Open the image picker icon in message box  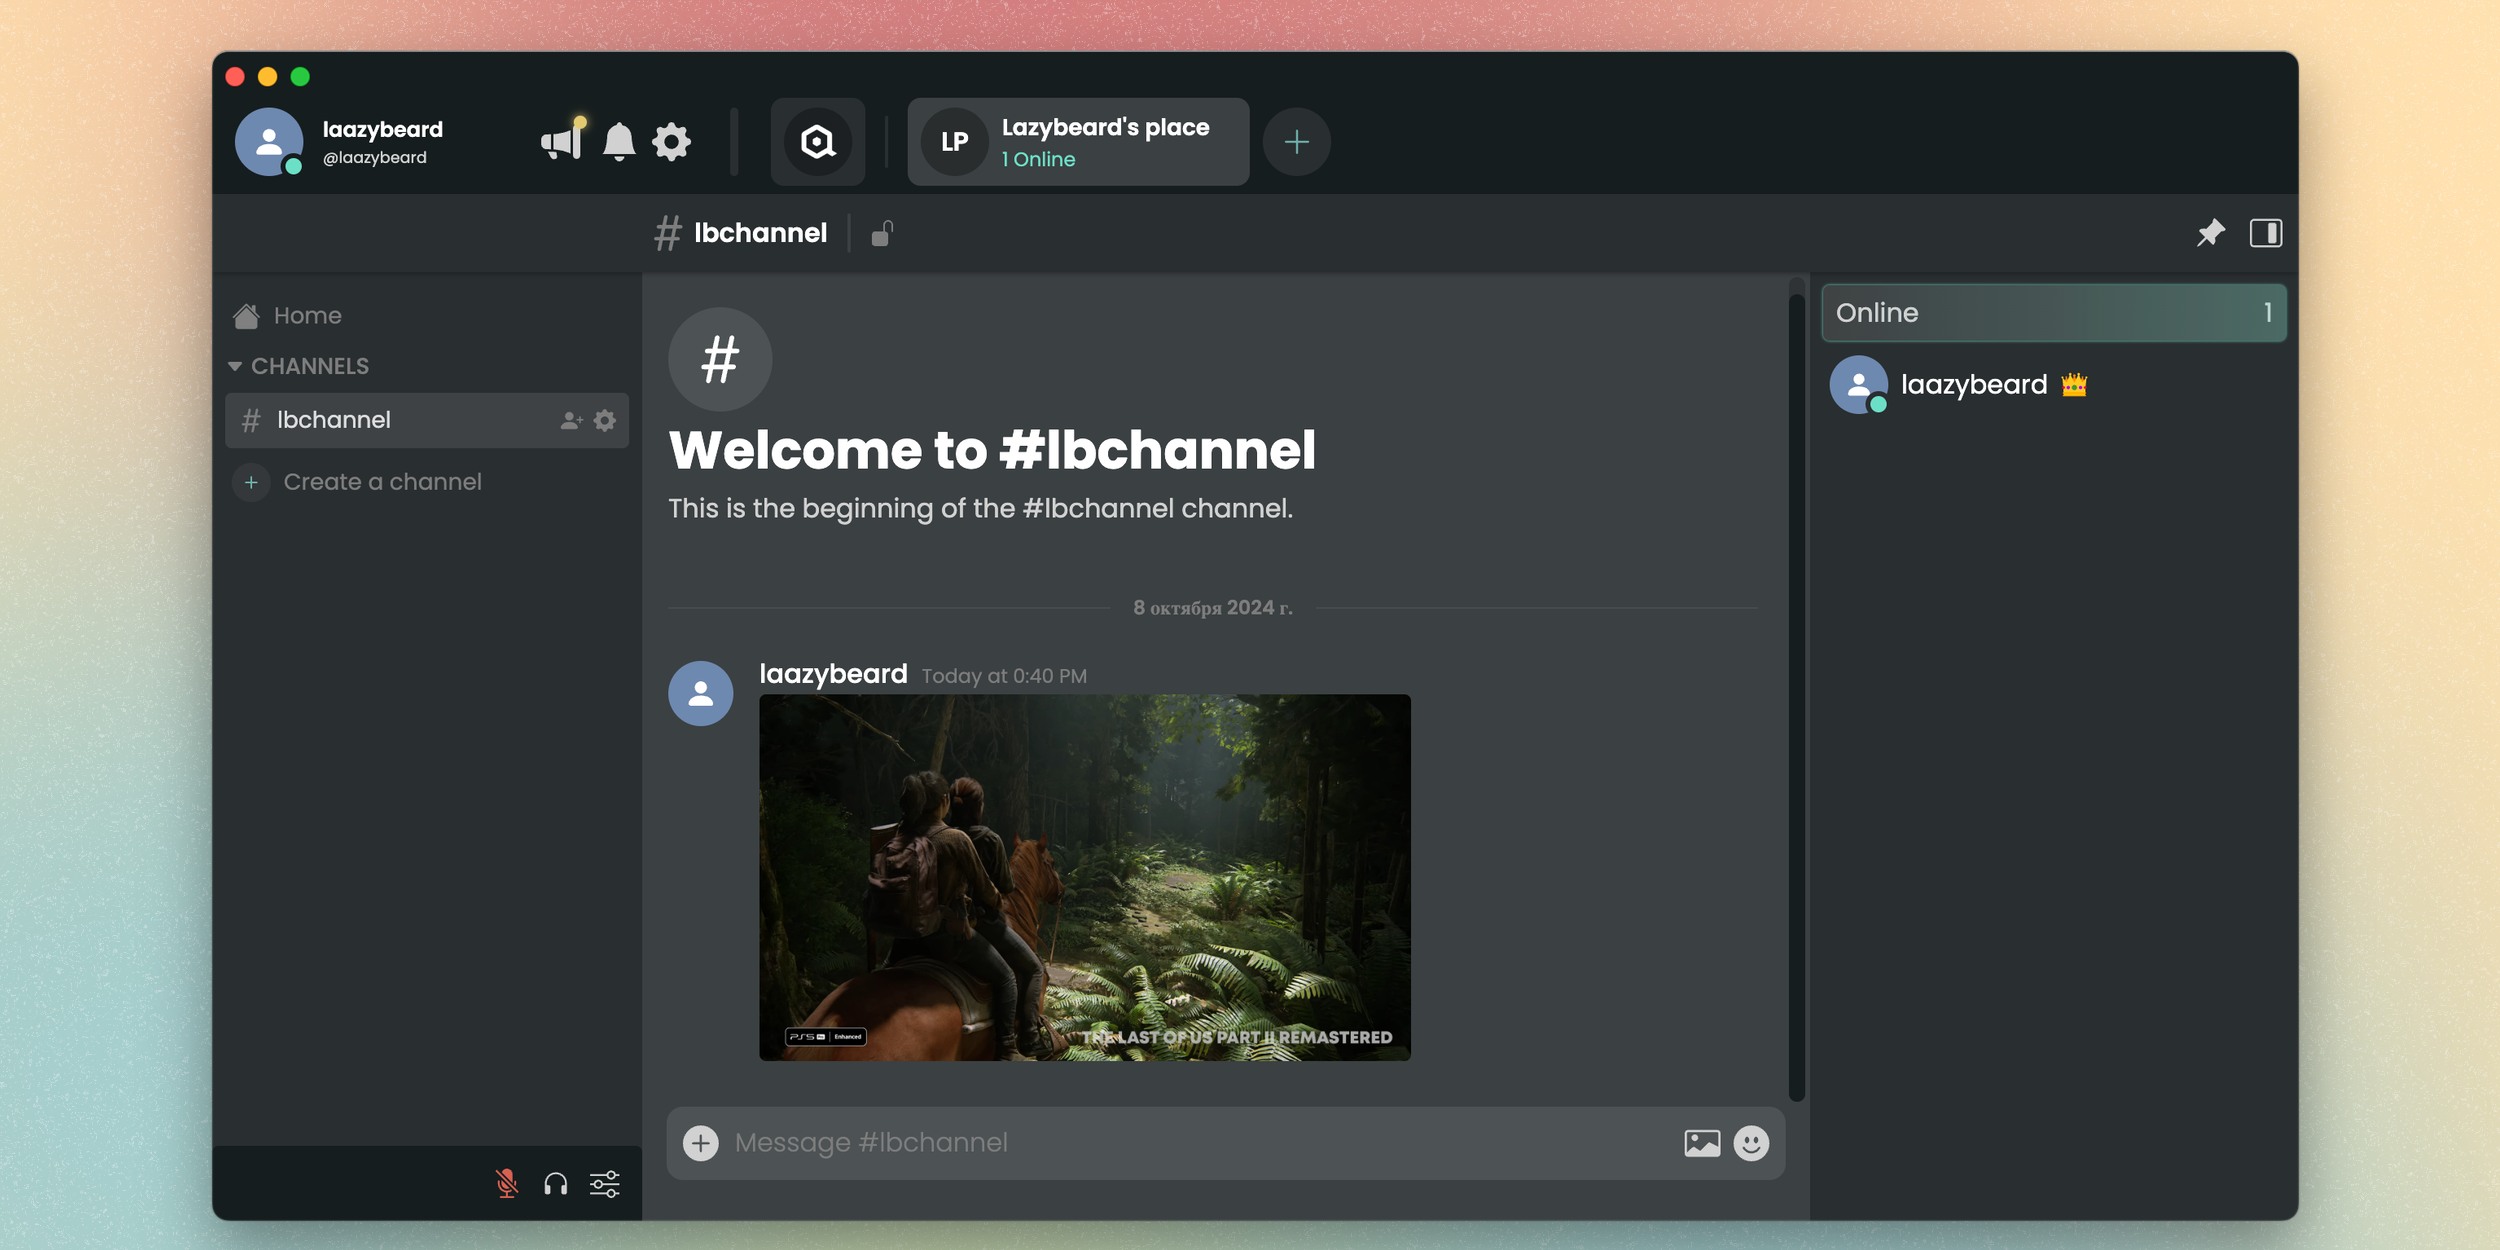[x=1702, y=1143]
